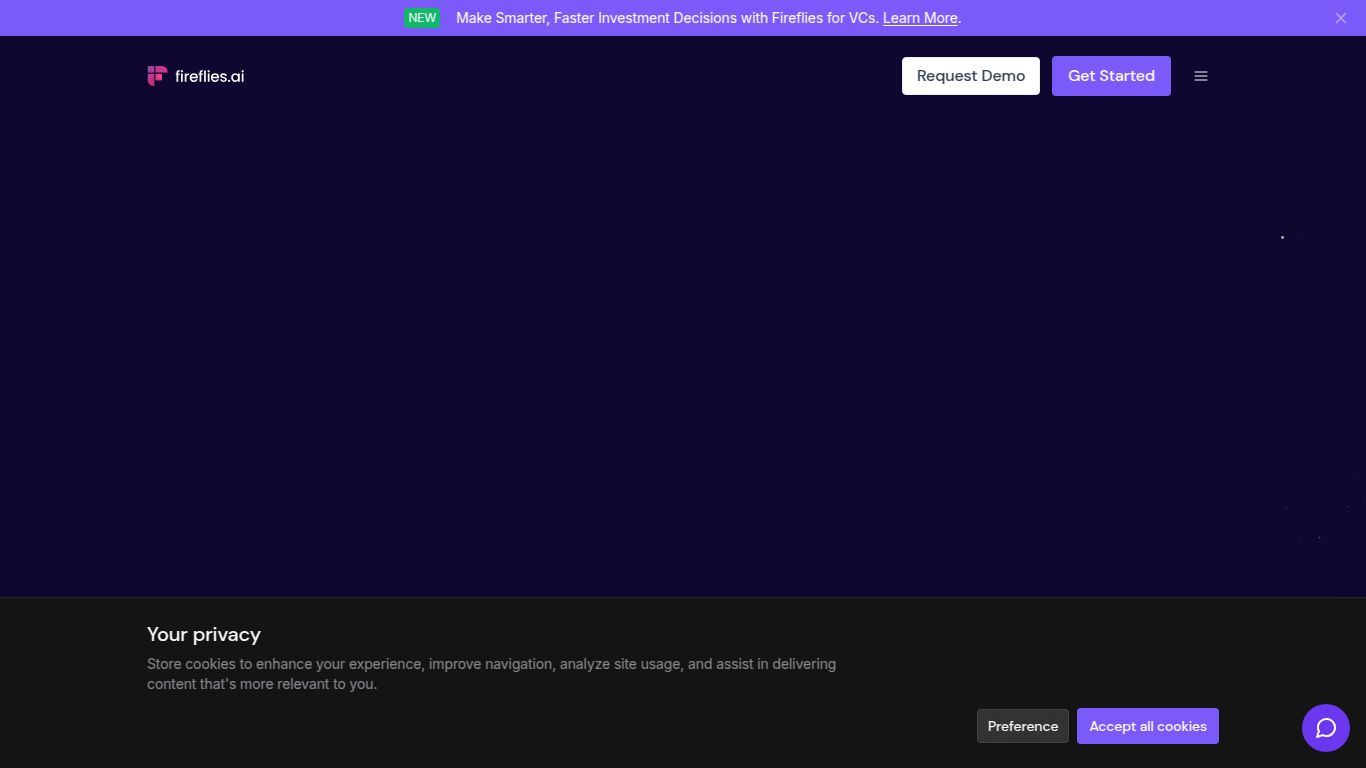Click the speech bubble icon bottom right

1325,727
